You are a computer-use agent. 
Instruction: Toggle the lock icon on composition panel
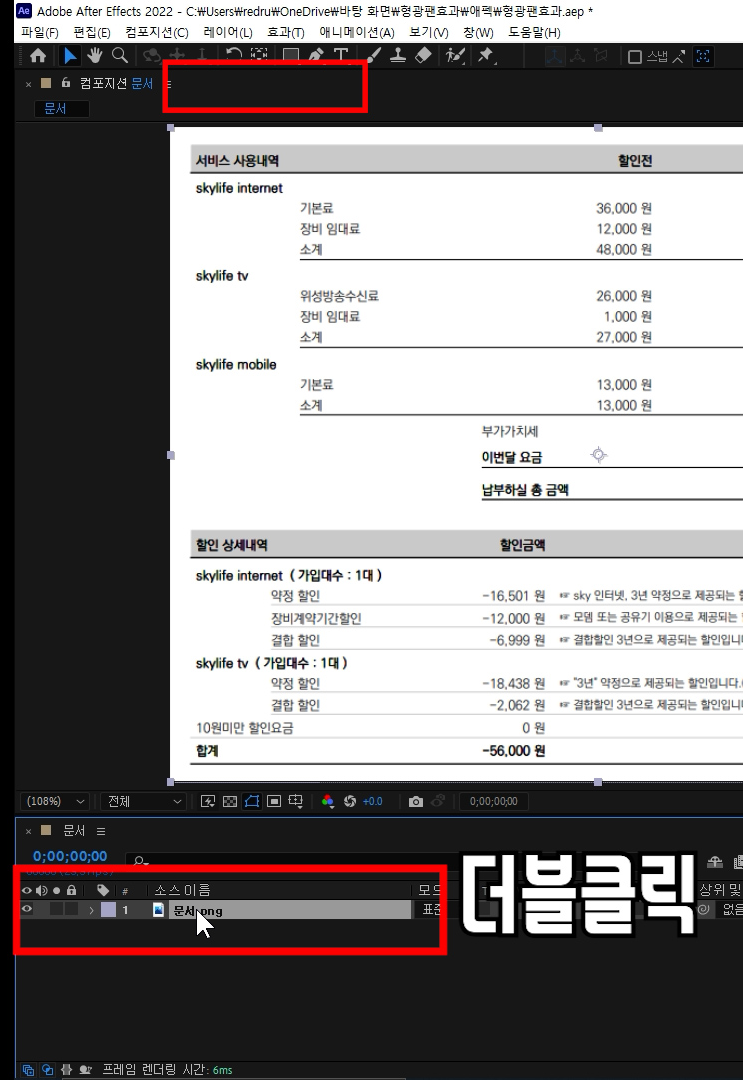(65, 83)
